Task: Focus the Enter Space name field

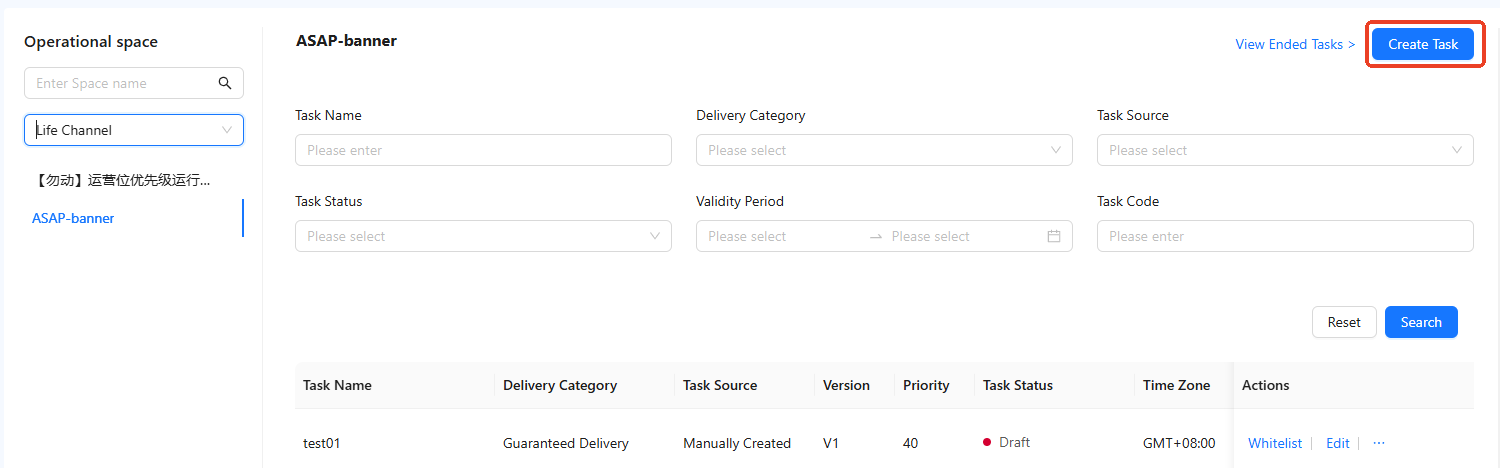Action: pyautogui.click(x=122, y=83)
